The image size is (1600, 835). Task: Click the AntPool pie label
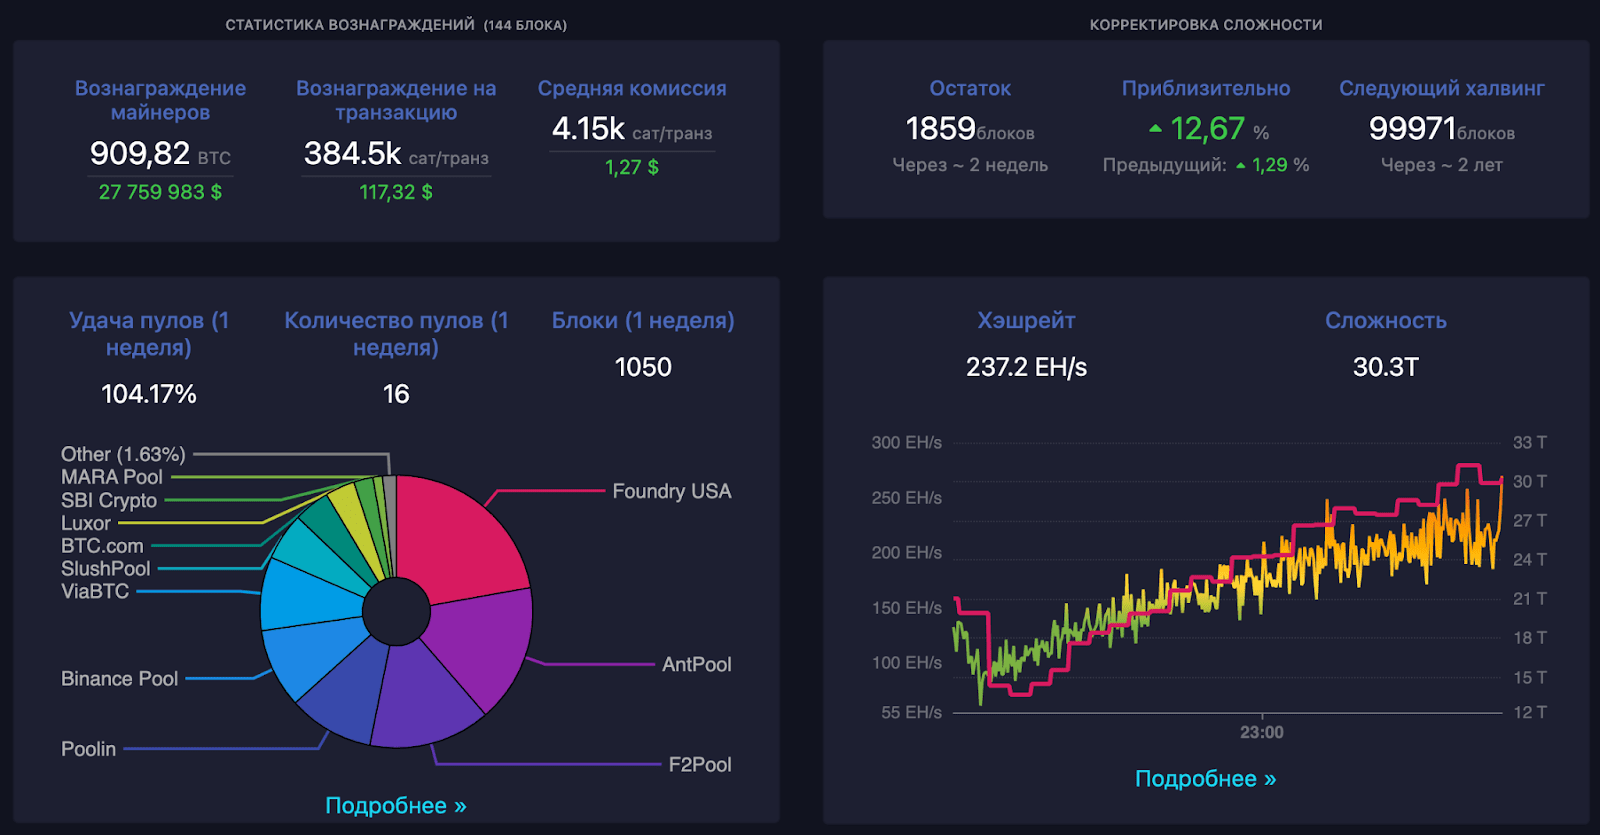[697, 664]
